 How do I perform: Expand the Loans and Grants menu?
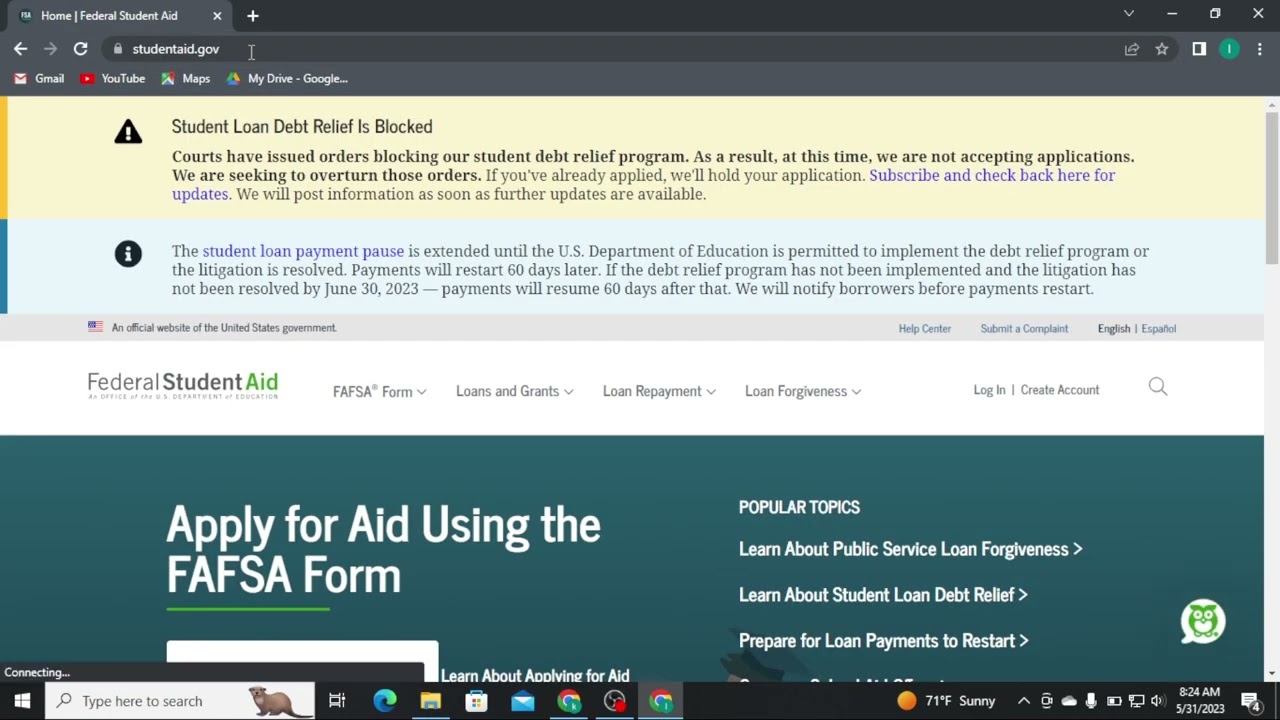pos(515,391)
